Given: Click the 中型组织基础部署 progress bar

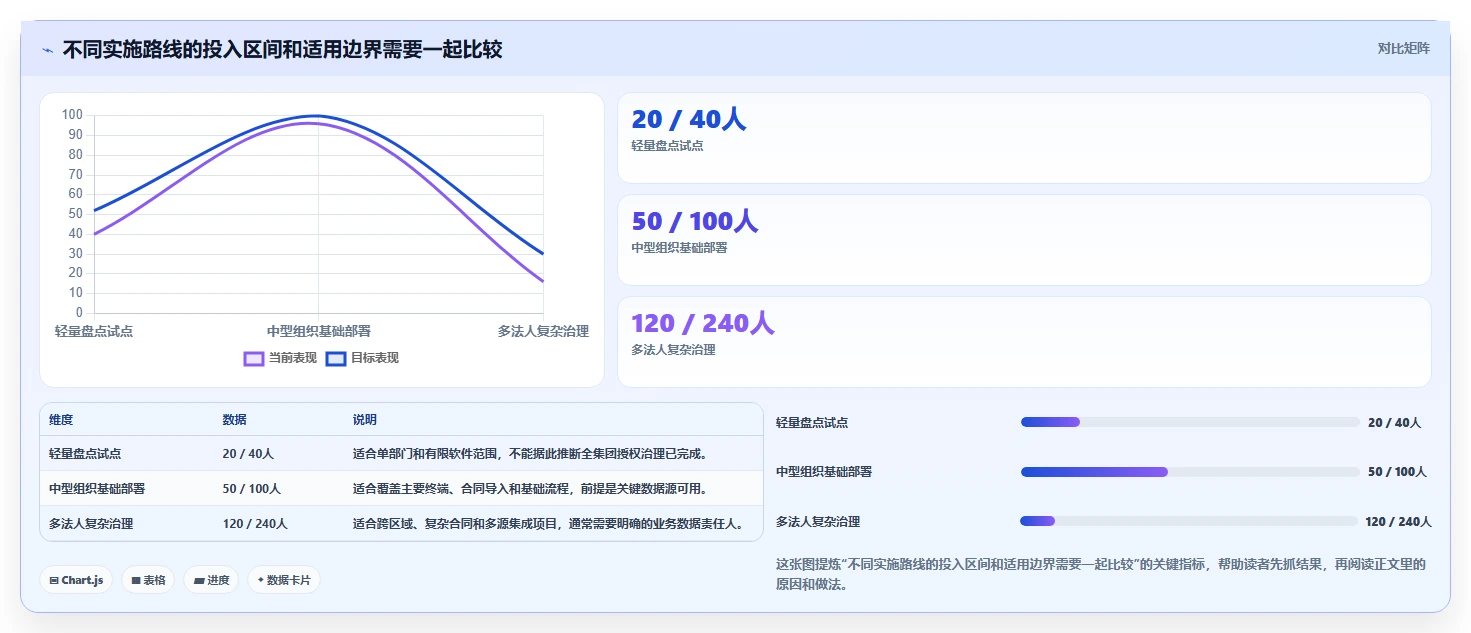Looking at the screenshot, I should click(x=1190, y=472).
